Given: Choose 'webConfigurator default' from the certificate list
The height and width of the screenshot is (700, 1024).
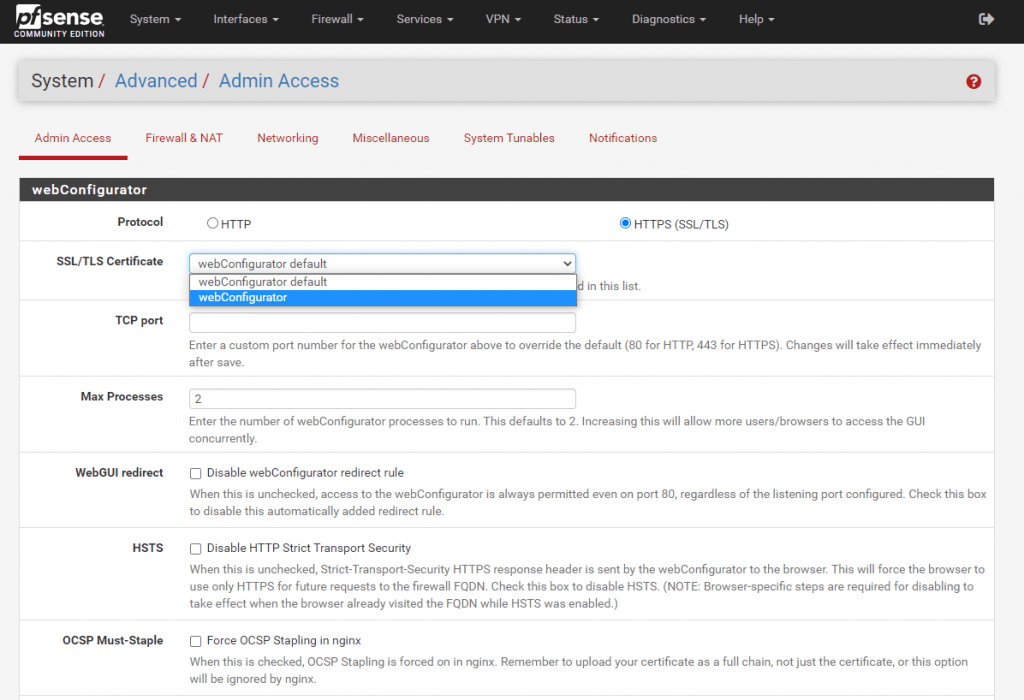Looking at the screenshot, I should [x=383, y=282].
